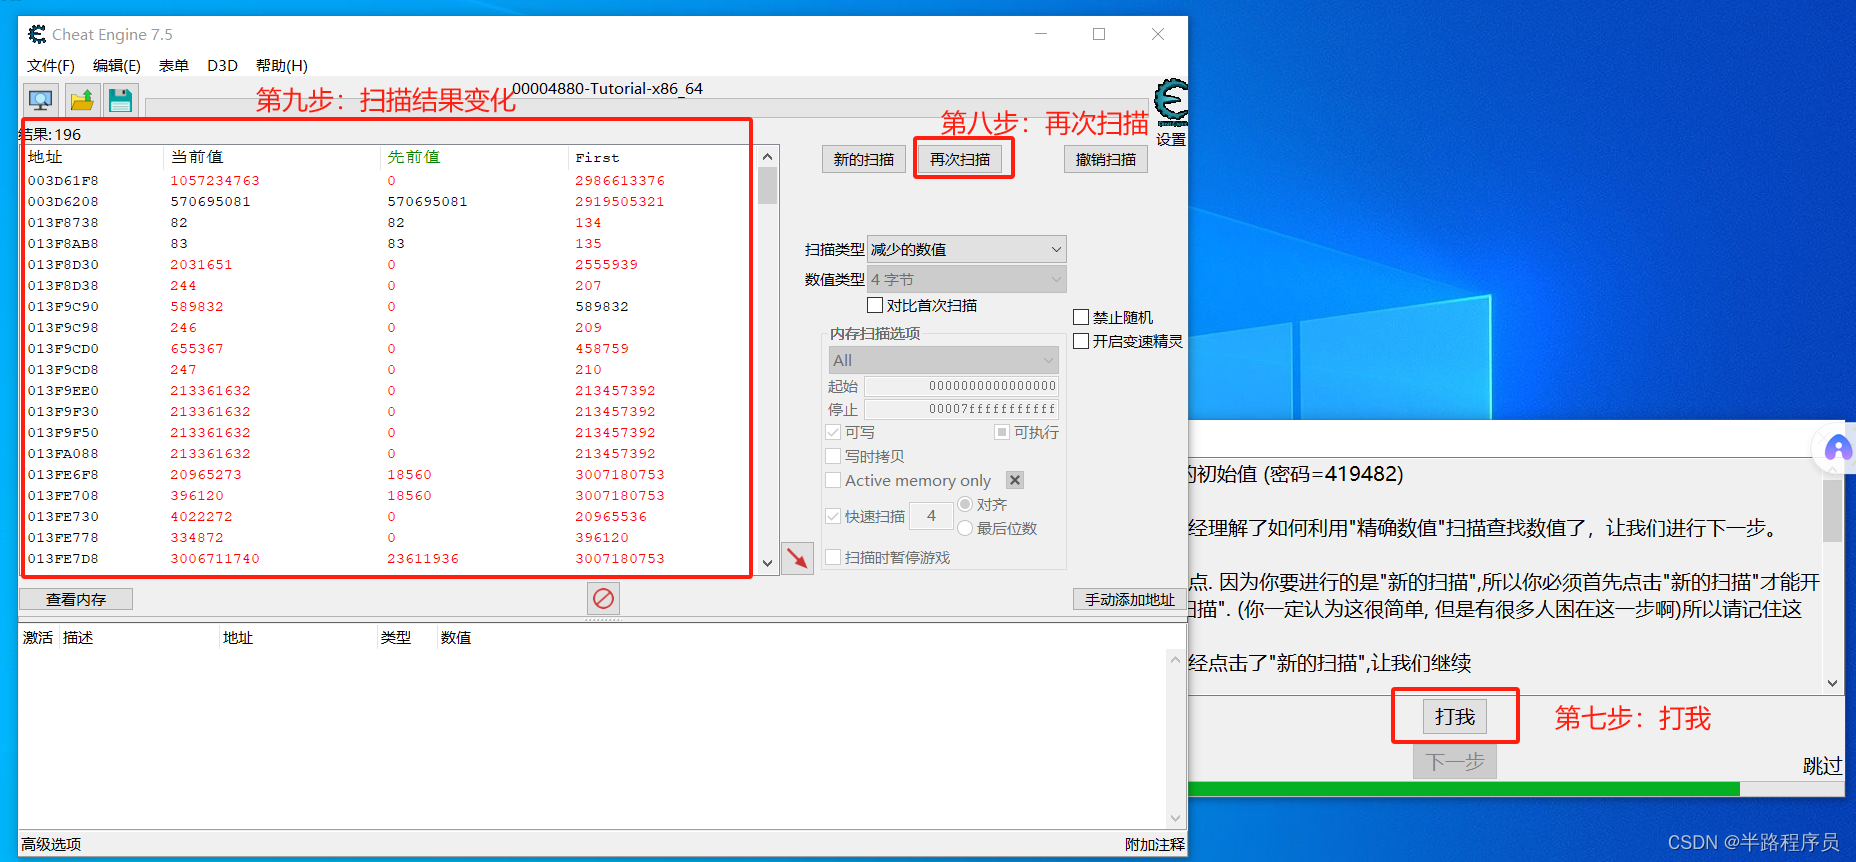Click 打我 button in tutorial window
This screenshot has height=862, width=1856.
(x=1455, y=716)
